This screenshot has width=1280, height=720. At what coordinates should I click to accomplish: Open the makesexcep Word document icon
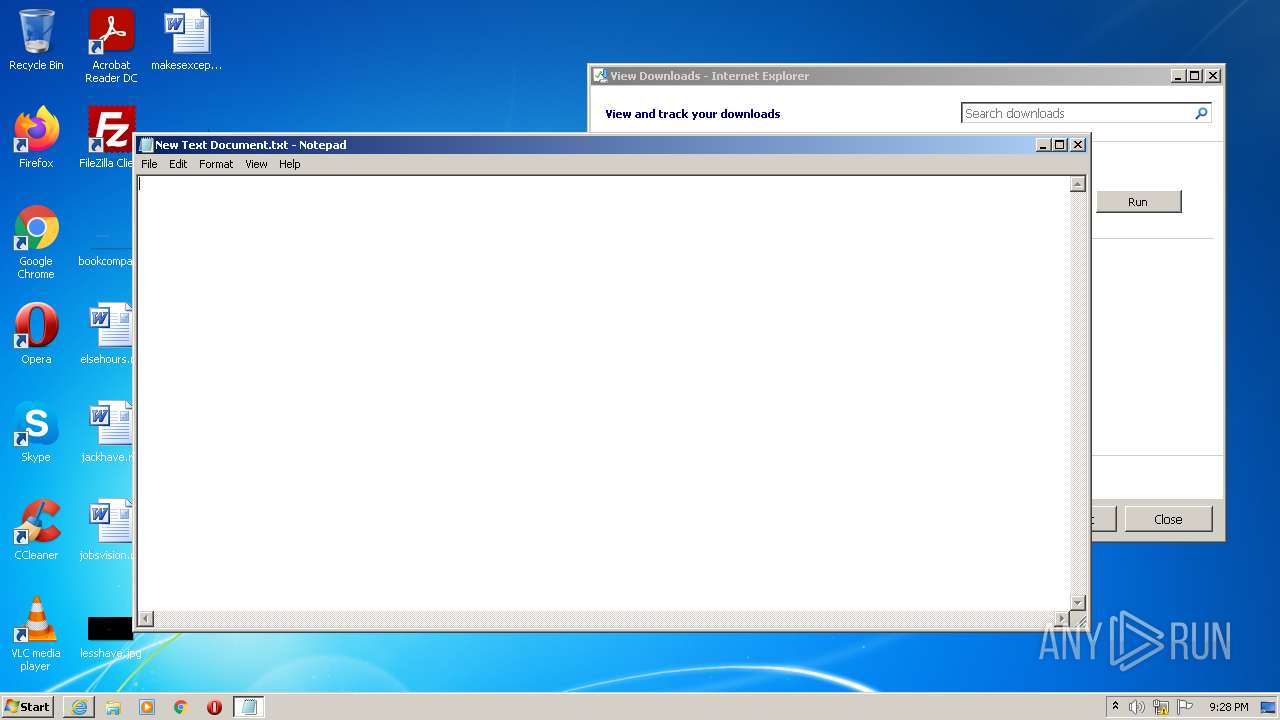click(187, 40)
